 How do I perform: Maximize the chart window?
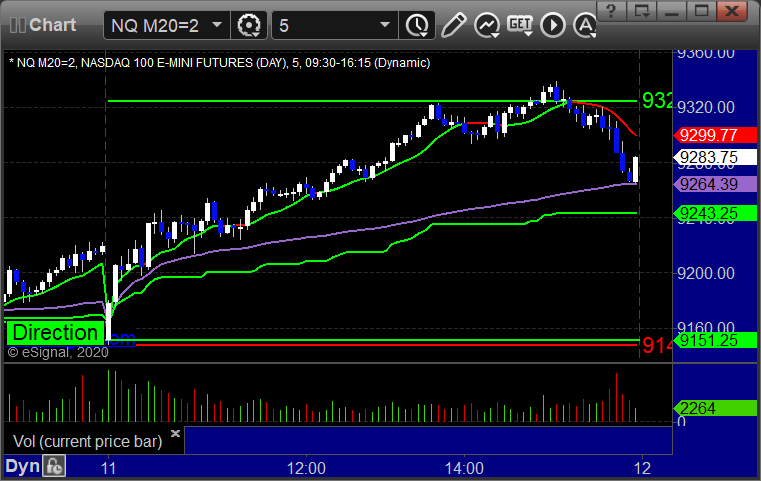(x=701, y=11)
